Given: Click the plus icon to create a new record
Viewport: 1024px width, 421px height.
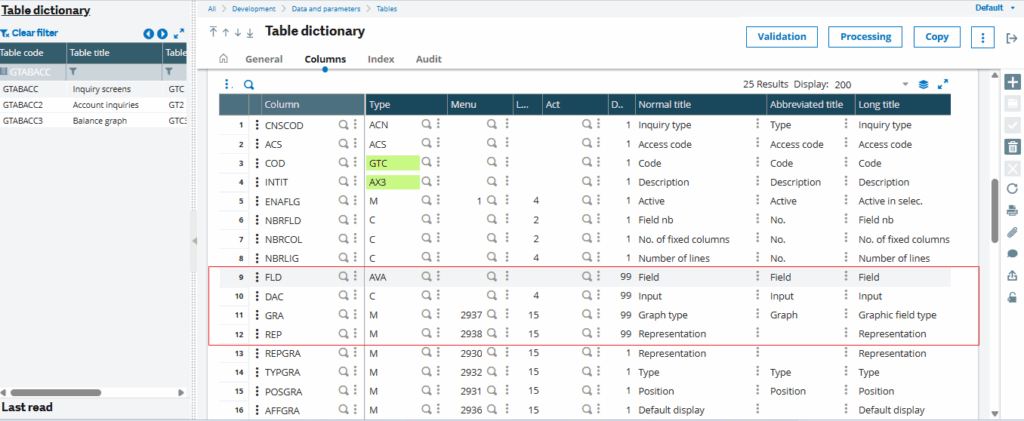Looking at the screenshot, I should (x=1012, y=82).
